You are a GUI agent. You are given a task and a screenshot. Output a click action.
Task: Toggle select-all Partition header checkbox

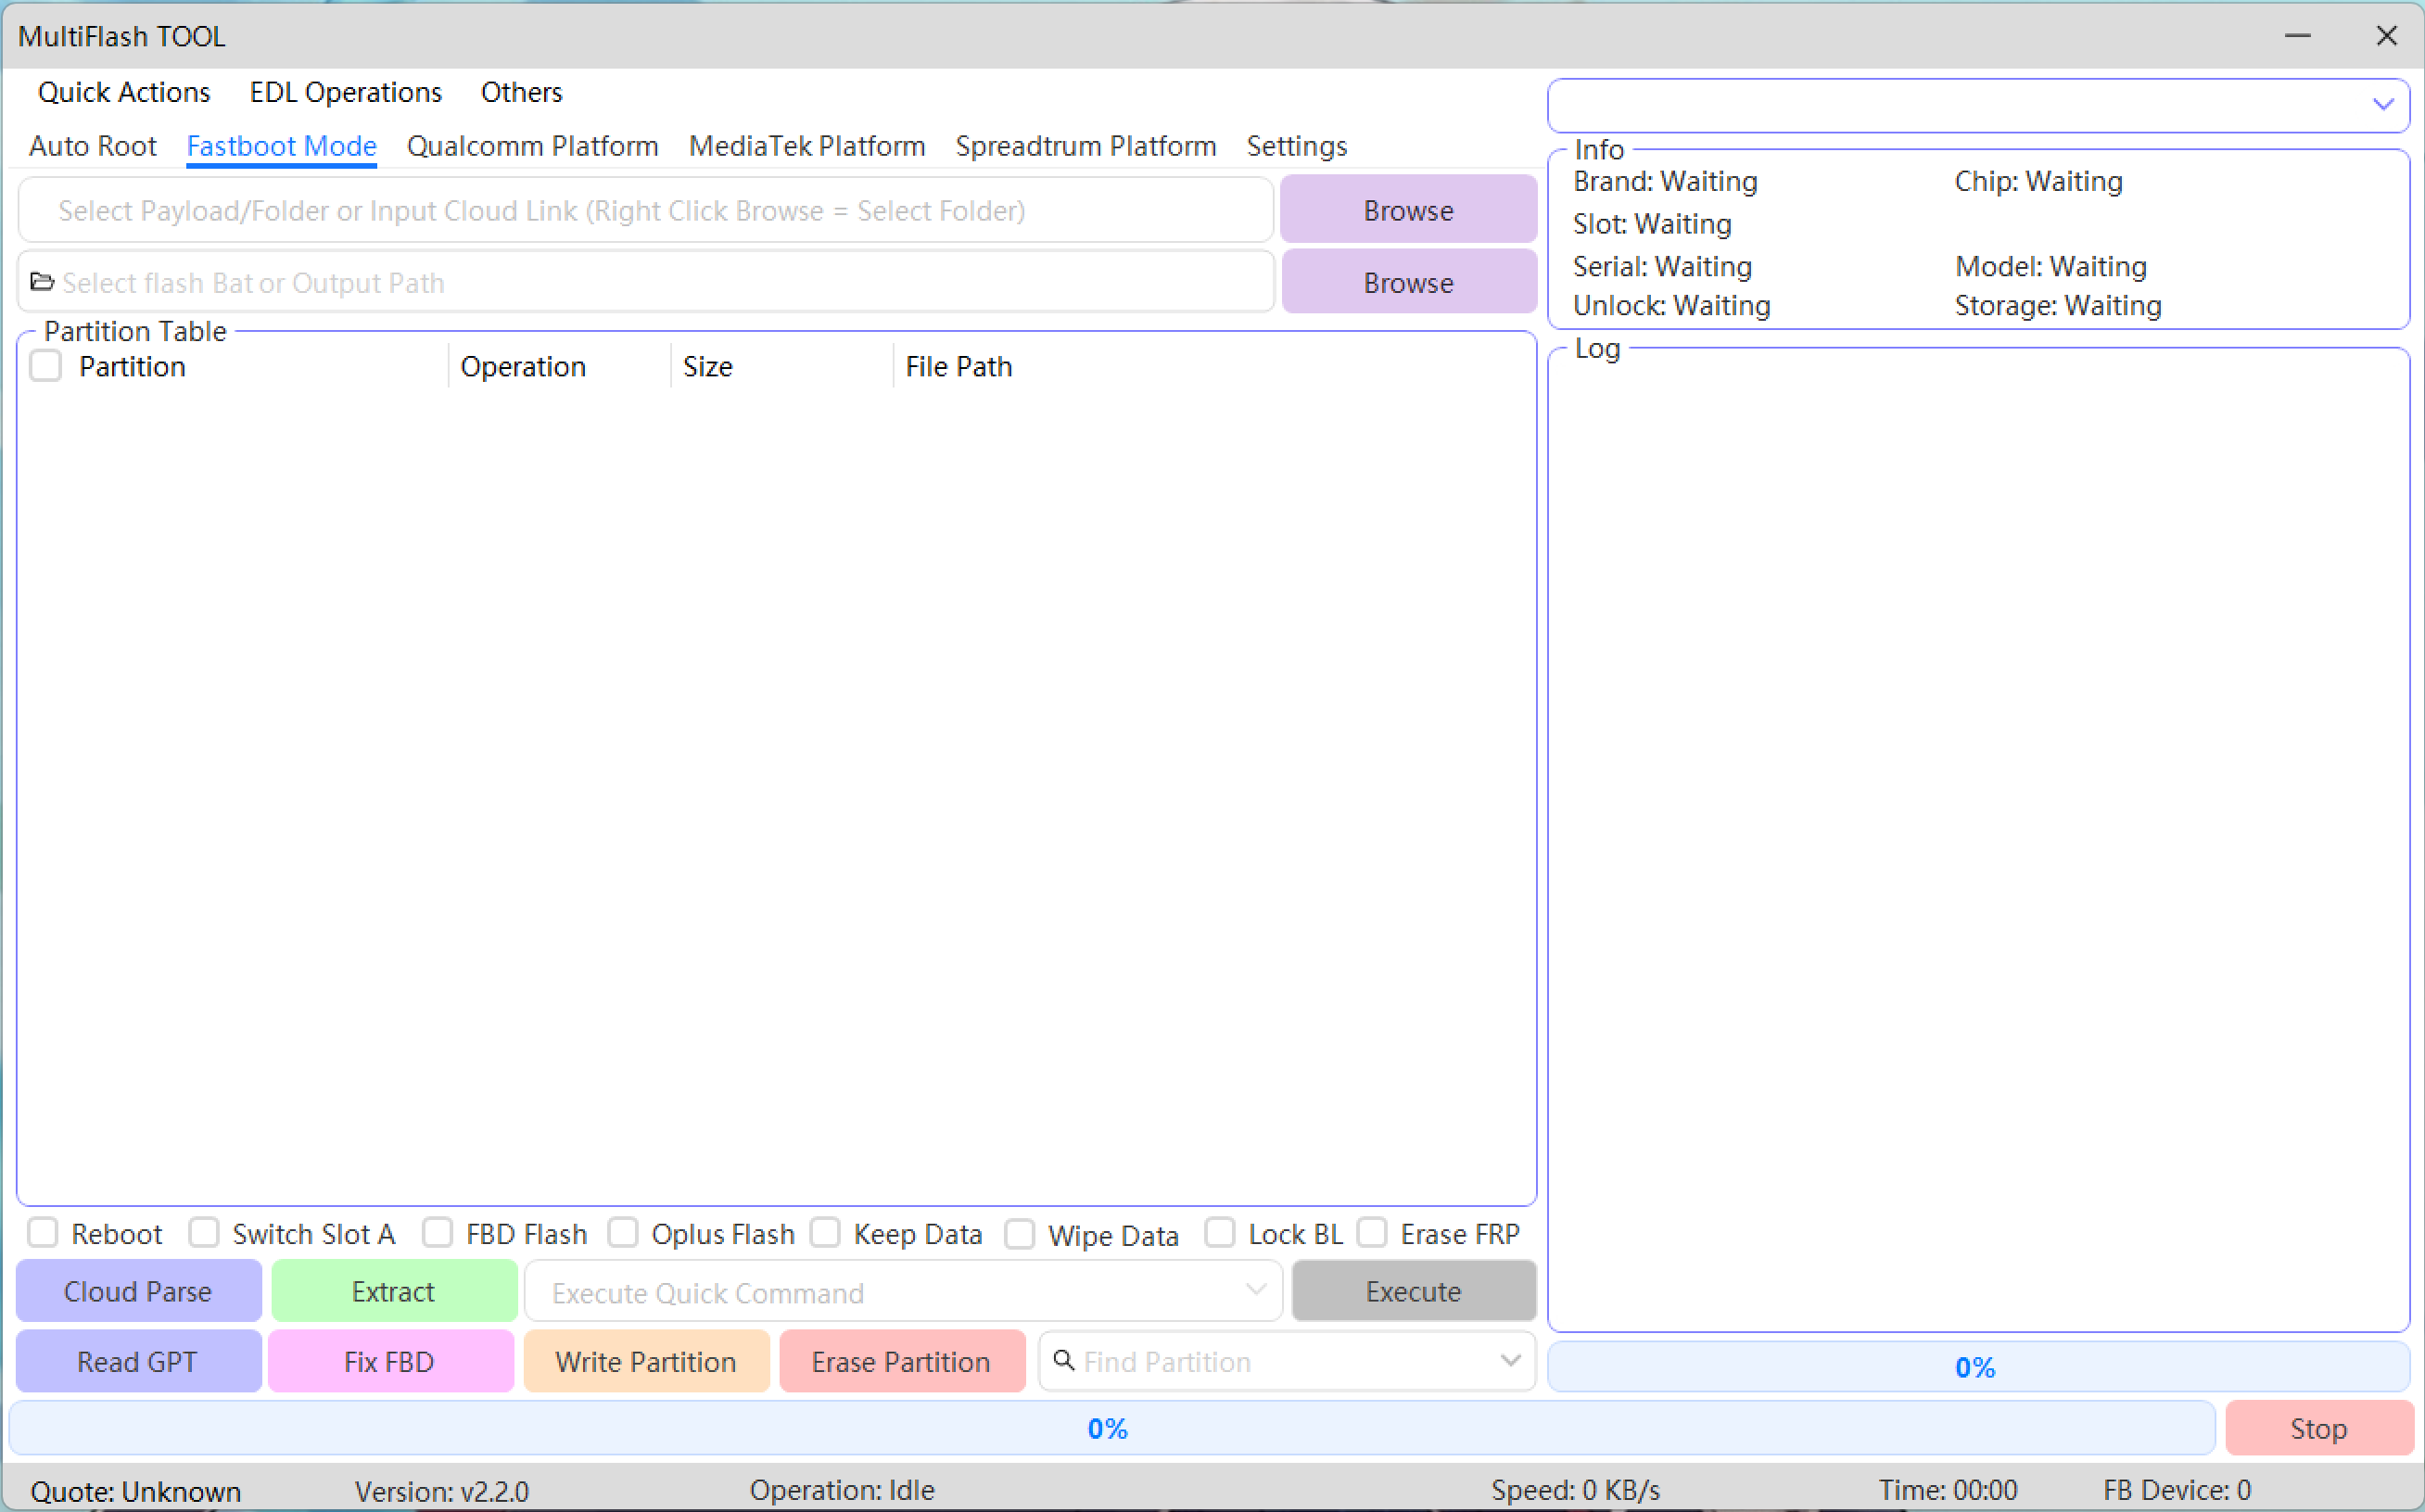point(46,366)
